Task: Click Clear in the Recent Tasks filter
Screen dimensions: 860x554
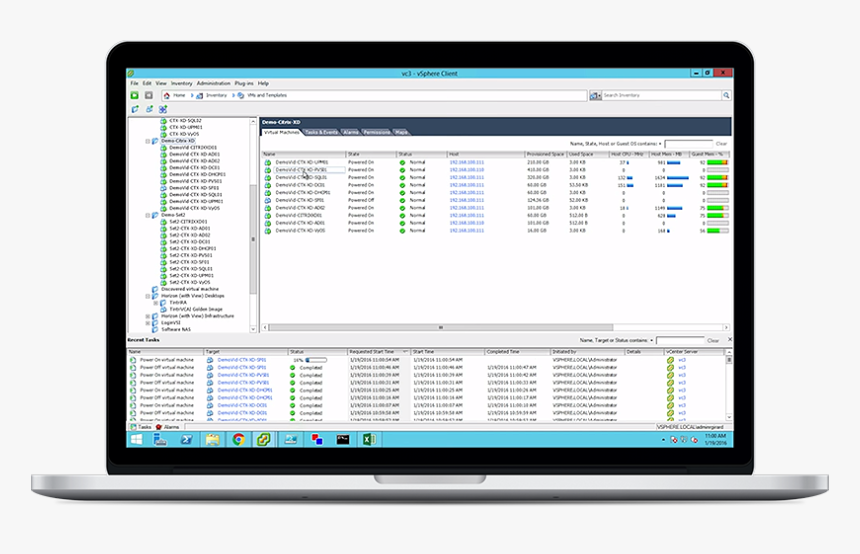Action: tap(713, 341)
